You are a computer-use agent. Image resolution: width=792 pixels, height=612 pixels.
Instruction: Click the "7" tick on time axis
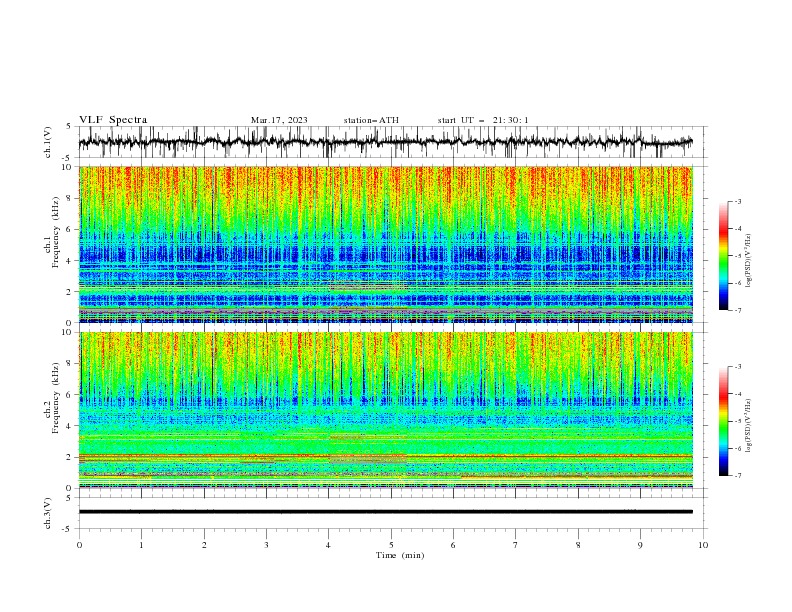point(516,545)
